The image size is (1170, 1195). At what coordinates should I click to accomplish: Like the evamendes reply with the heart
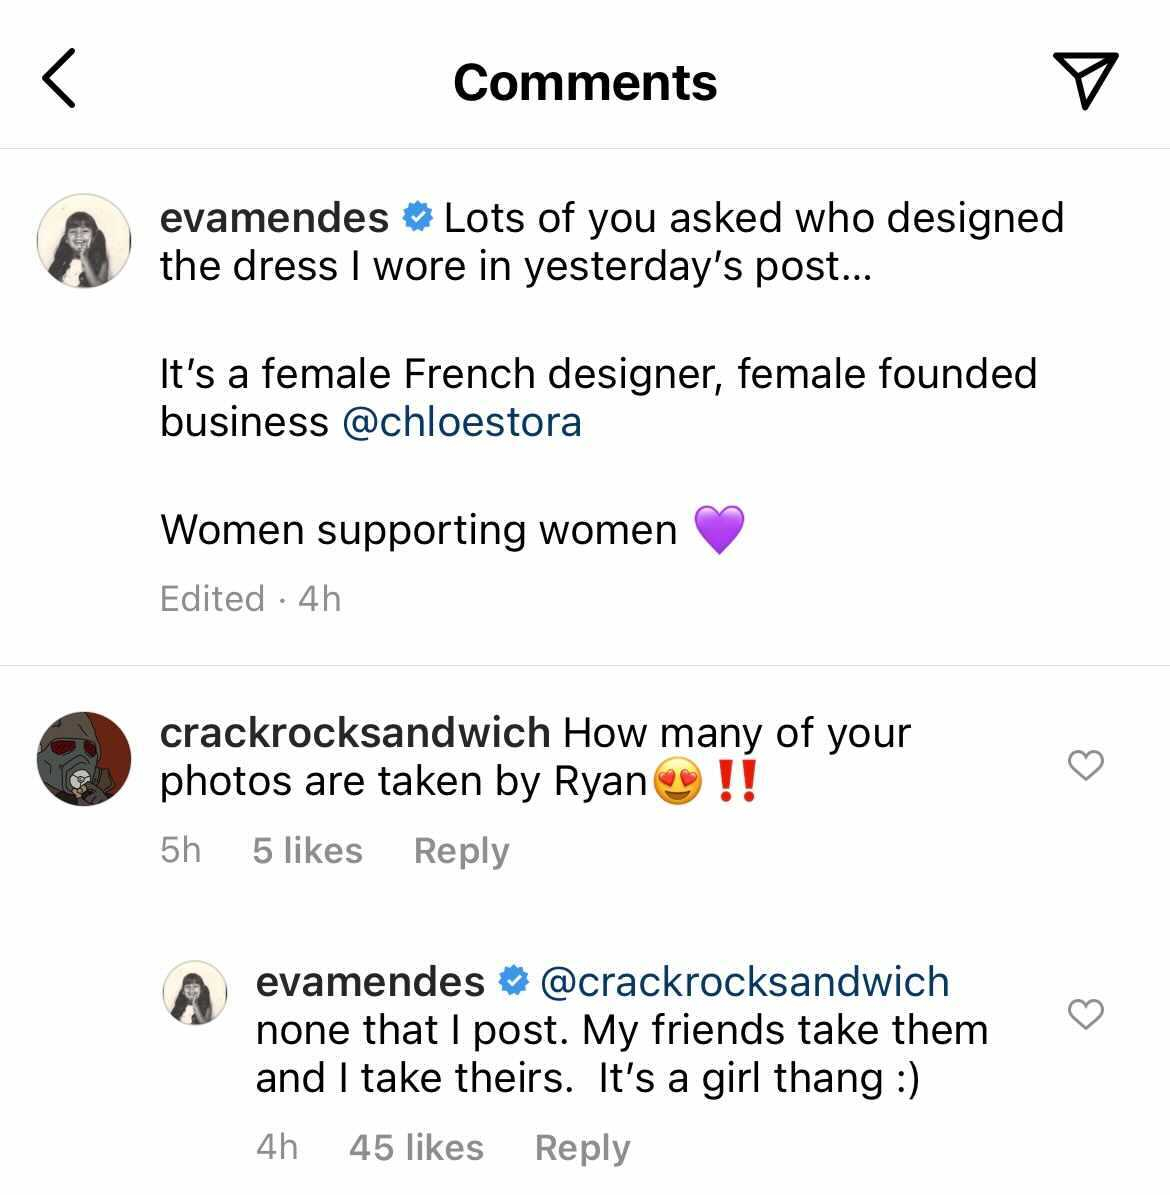pyautogui.click(x=1086, y=1015)
